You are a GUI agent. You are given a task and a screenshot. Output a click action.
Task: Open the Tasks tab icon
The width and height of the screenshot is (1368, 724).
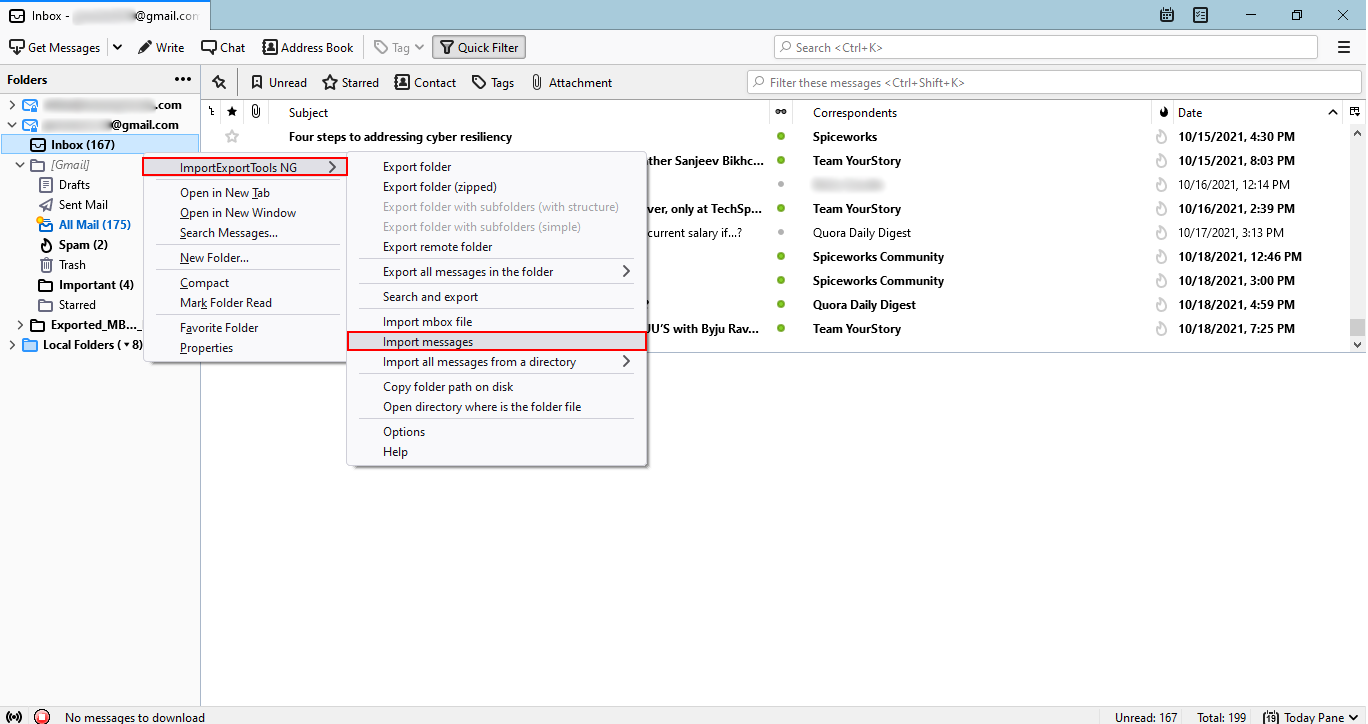point(1200,15)
